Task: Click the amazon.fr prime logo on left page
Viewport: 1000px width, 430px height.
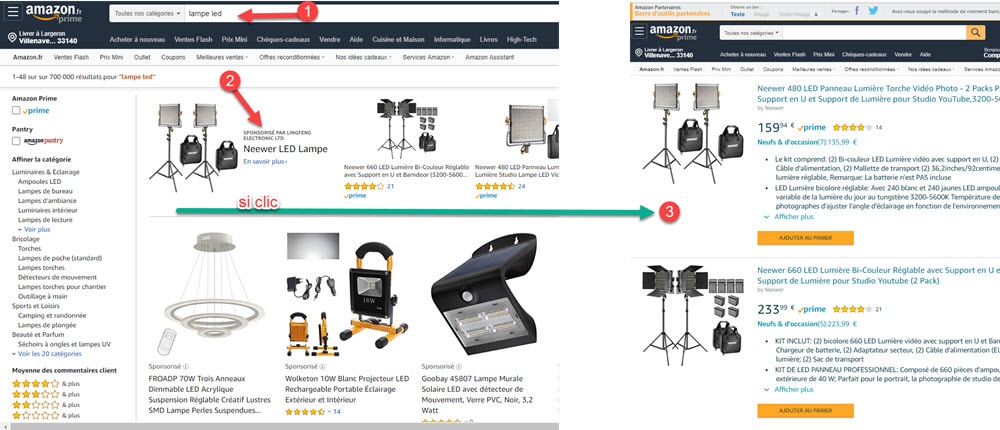Action: coord(54,13)
